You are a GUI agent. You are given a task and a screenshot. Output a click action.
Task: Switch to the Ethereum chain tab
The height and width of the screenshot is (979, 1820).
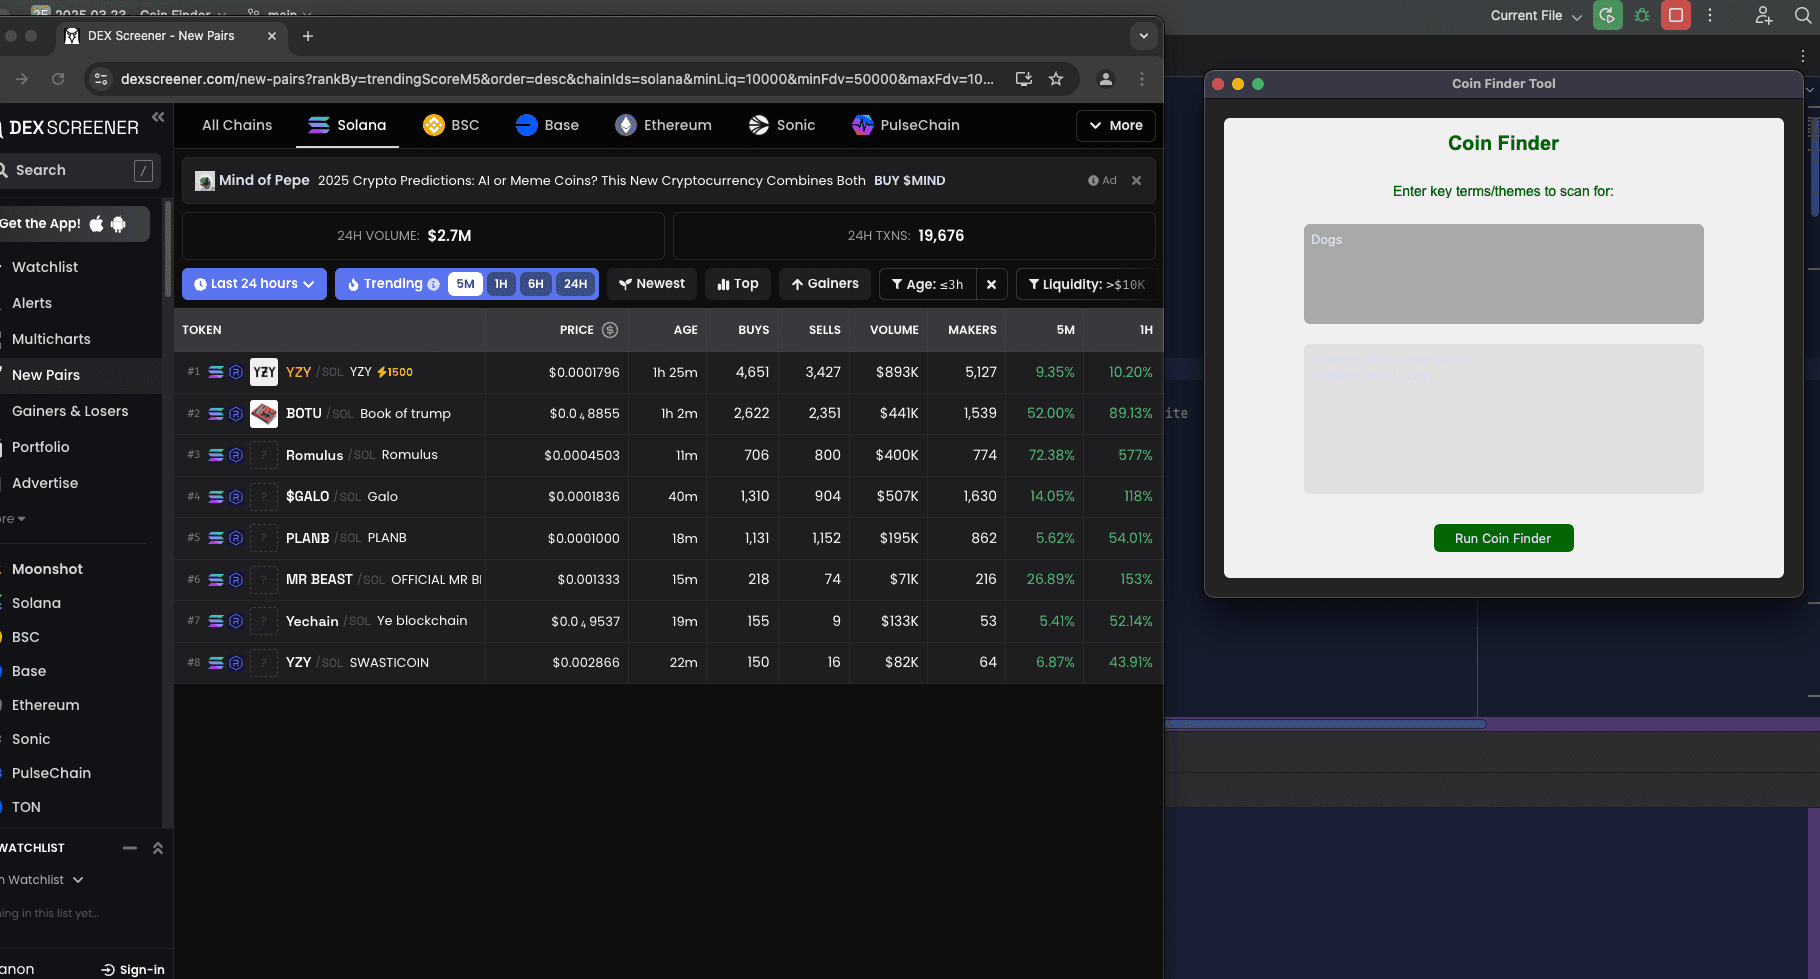663,125
